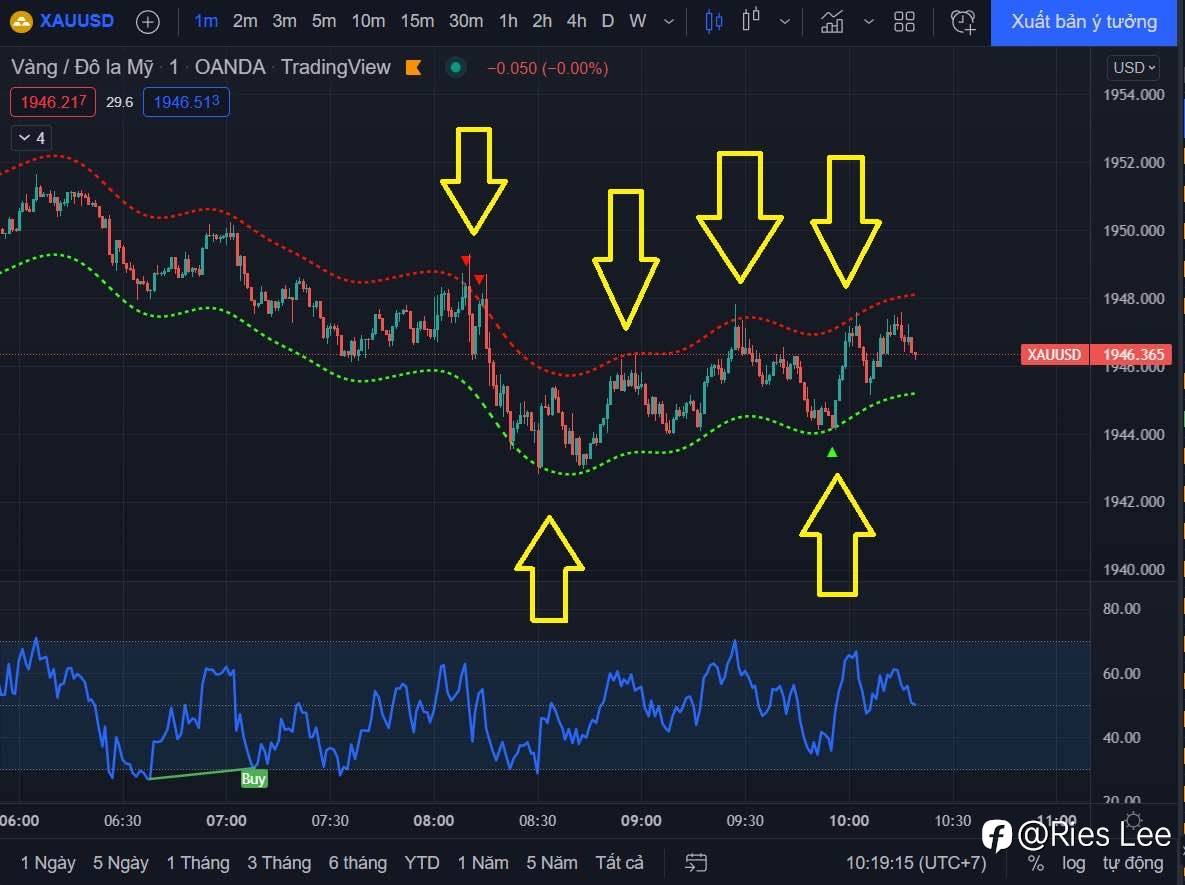Image resolution: width=1185 pixels, height=885 pixels.
Task: Select the 1 Tháng date range
Action: pos(198,862)
